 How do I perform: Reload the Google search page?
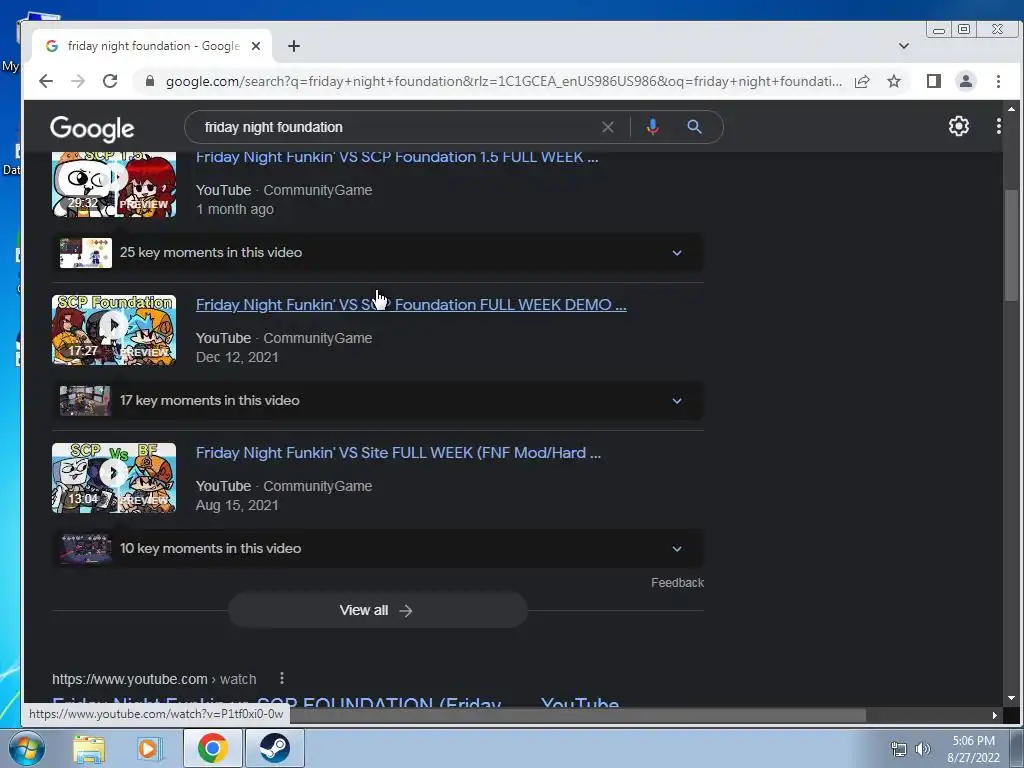[x=110, y=81]
